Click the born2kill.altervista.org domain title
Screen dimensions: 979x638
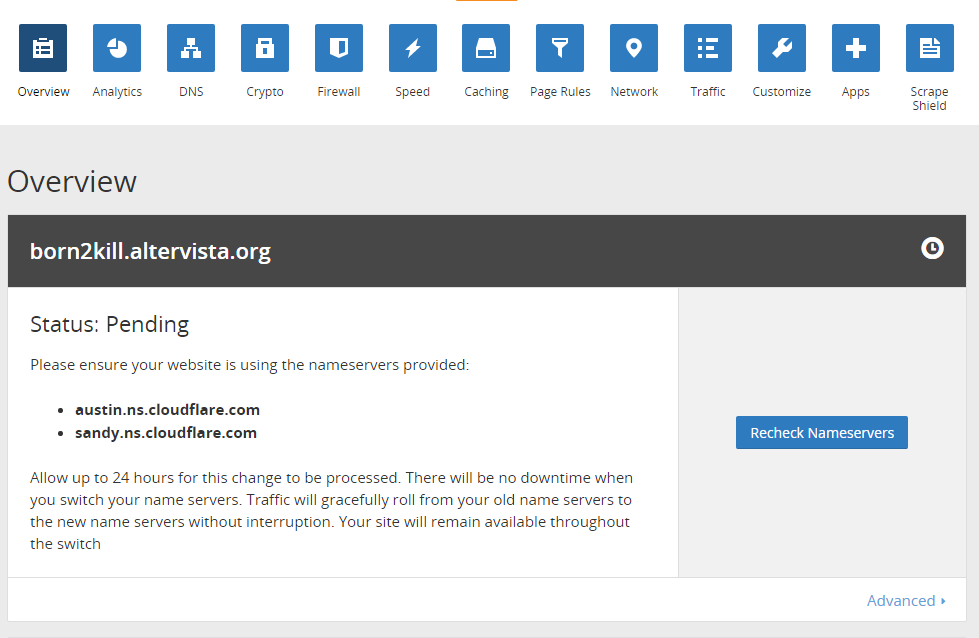[x=150, y=251]
